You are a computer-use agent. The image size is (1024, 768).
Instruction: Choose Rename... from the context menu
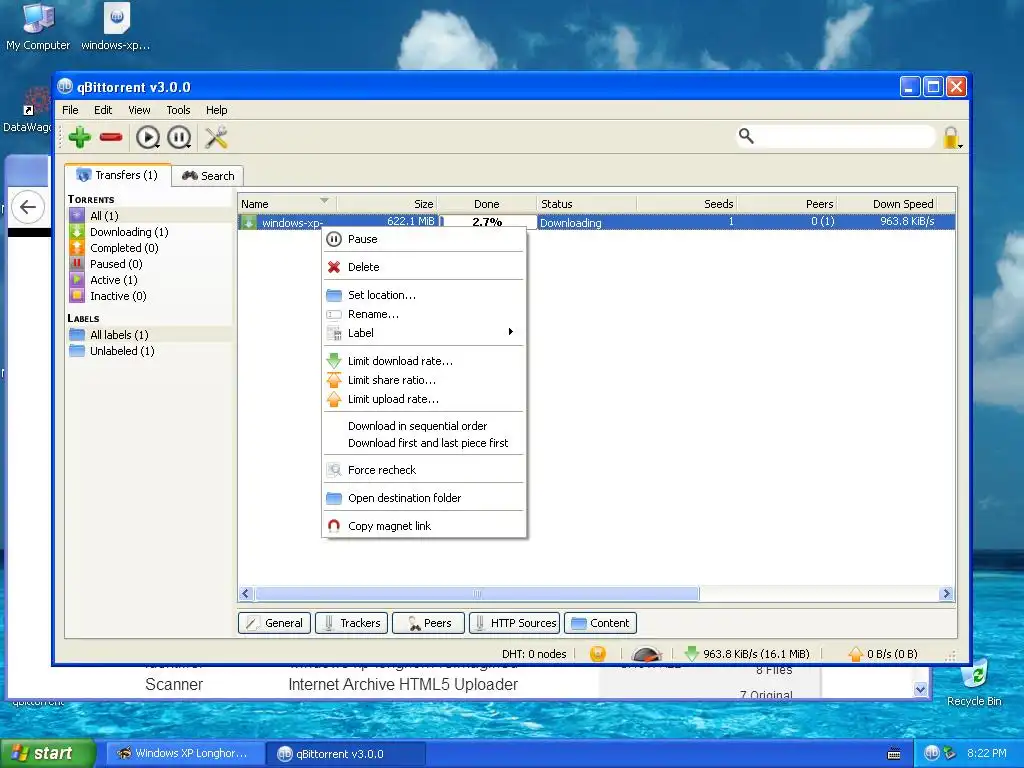pos(424,314)
